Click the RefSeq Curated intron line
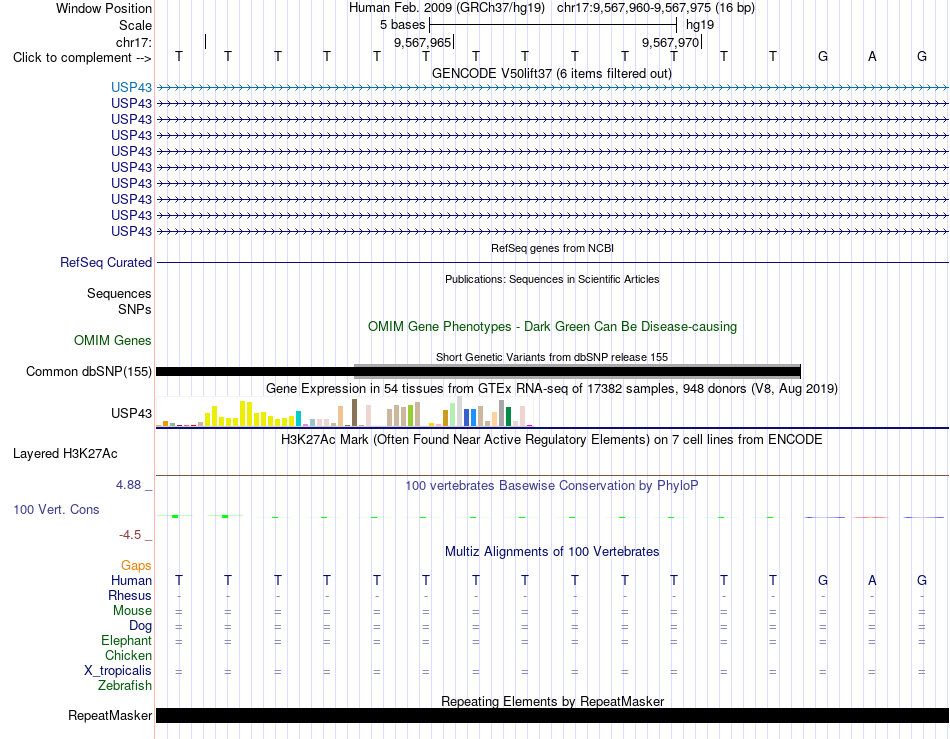 tap(552, 262)
